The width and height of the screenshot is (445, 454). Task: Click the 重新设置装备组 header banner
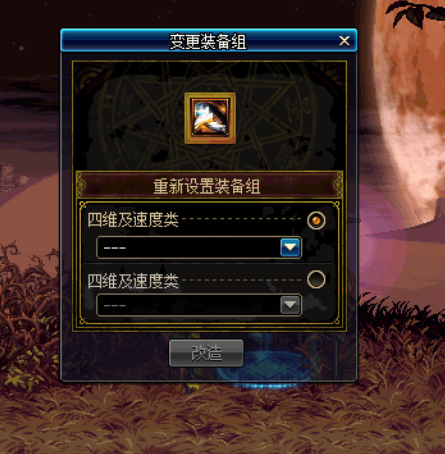209,185
